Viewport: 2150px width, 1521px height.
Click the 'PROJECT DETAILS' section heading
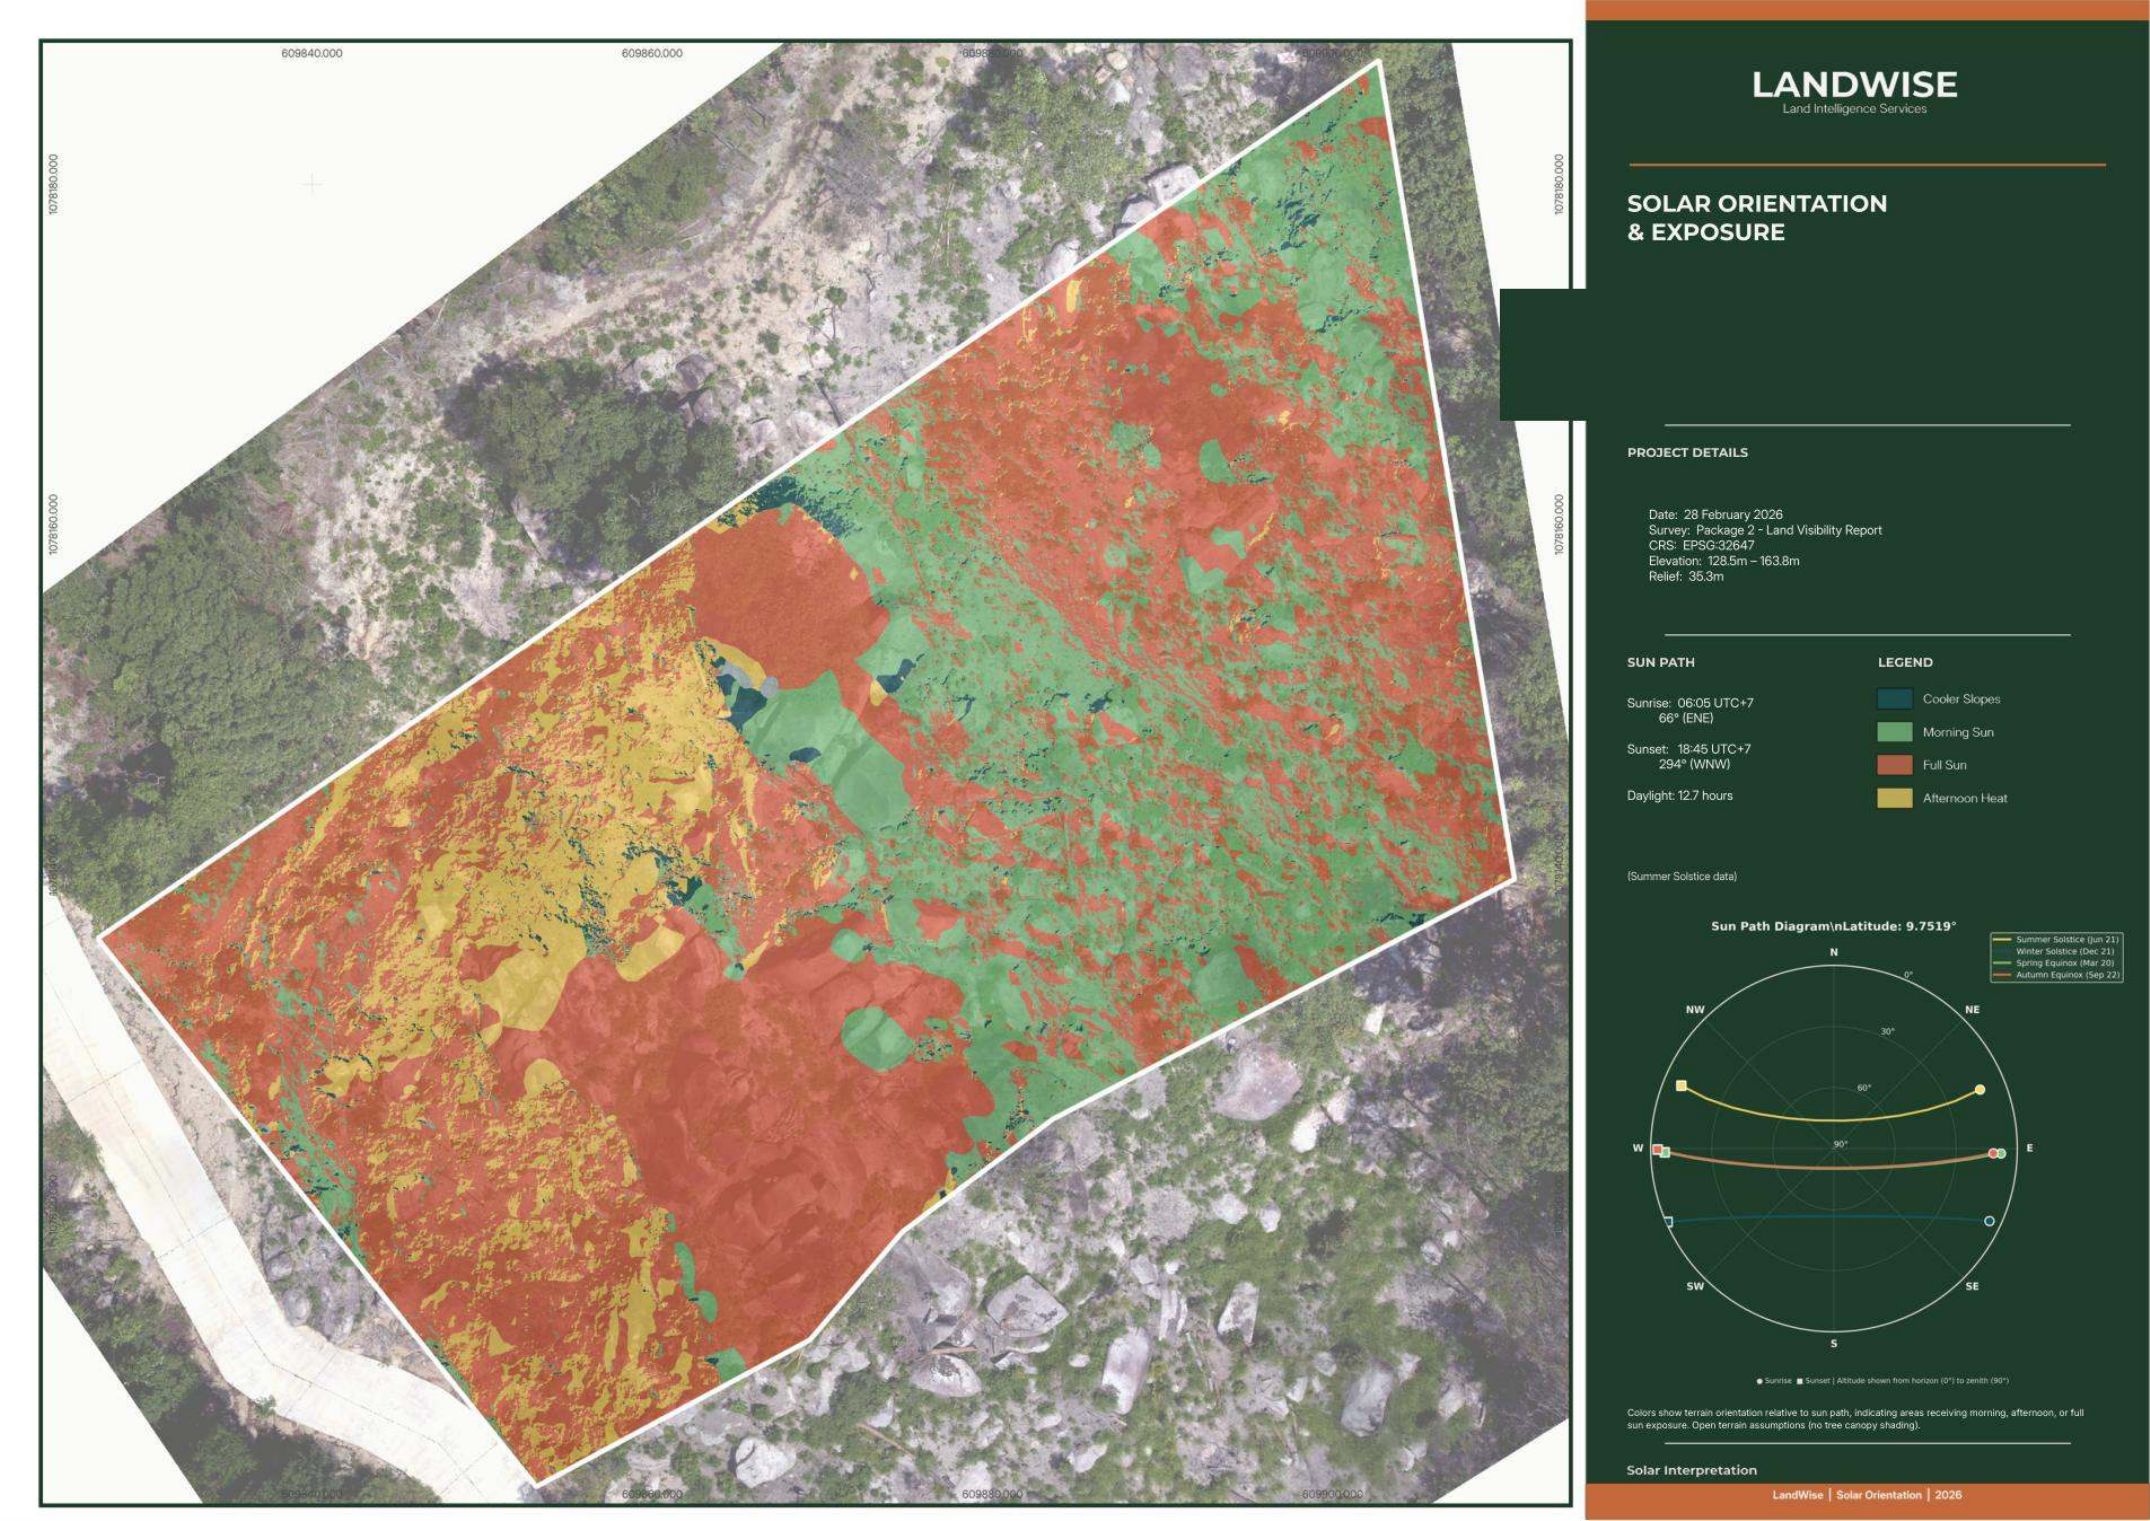pyautogui.click(x=1687, y=452)
